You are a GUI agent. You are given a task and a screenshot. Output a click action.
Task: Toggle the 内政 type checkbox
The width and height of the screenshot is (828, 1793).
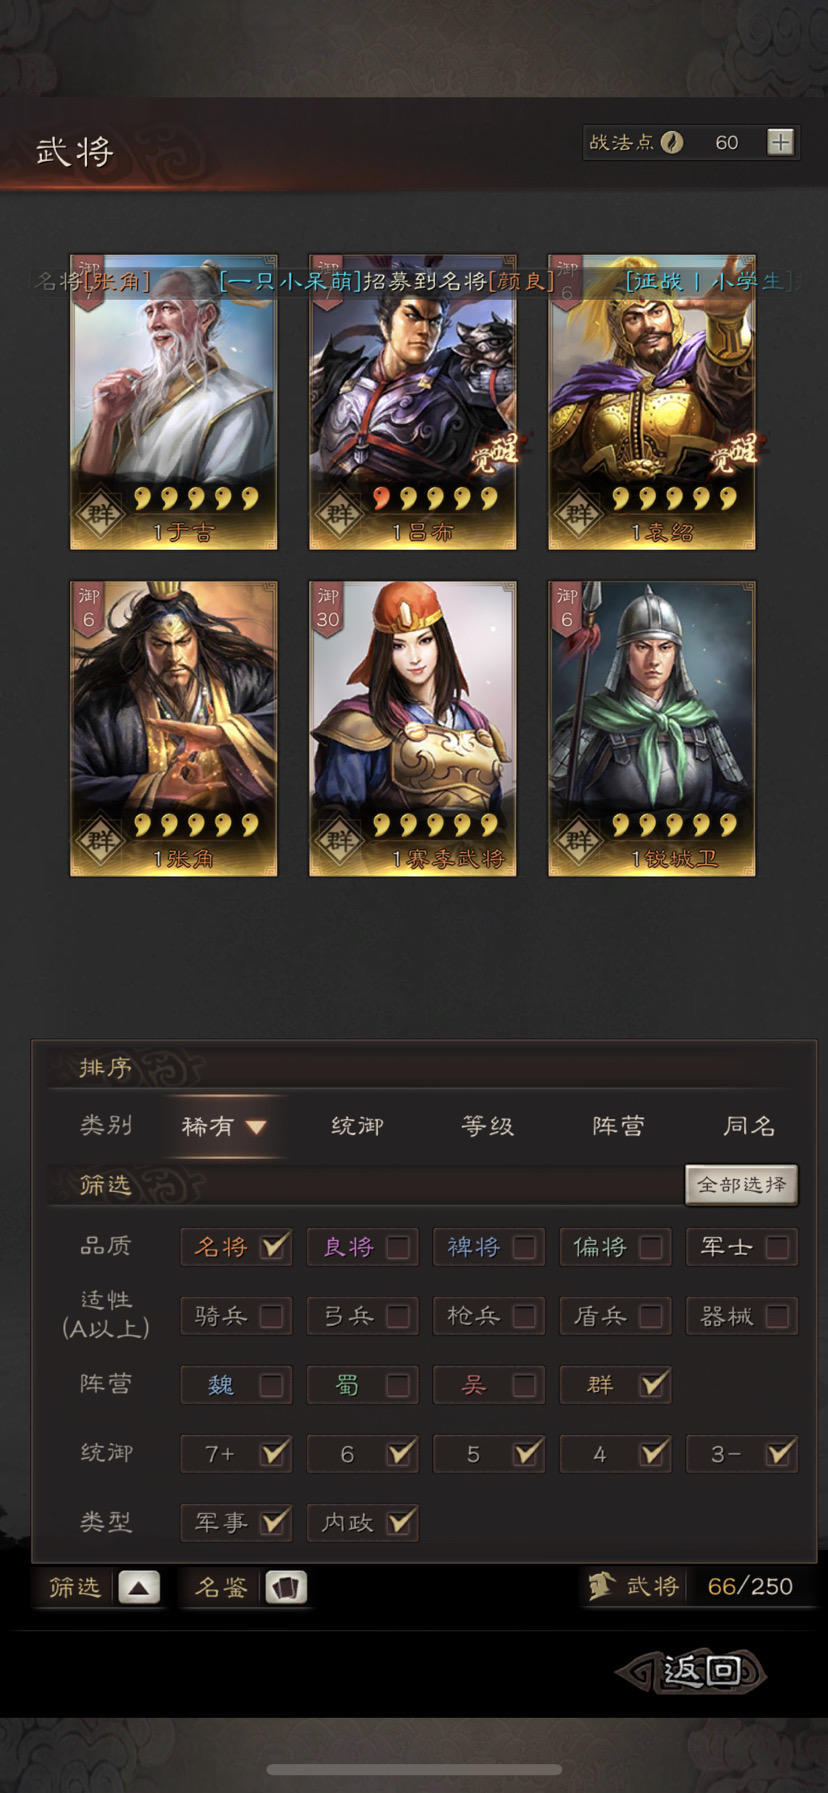(x=400, y=1522)
